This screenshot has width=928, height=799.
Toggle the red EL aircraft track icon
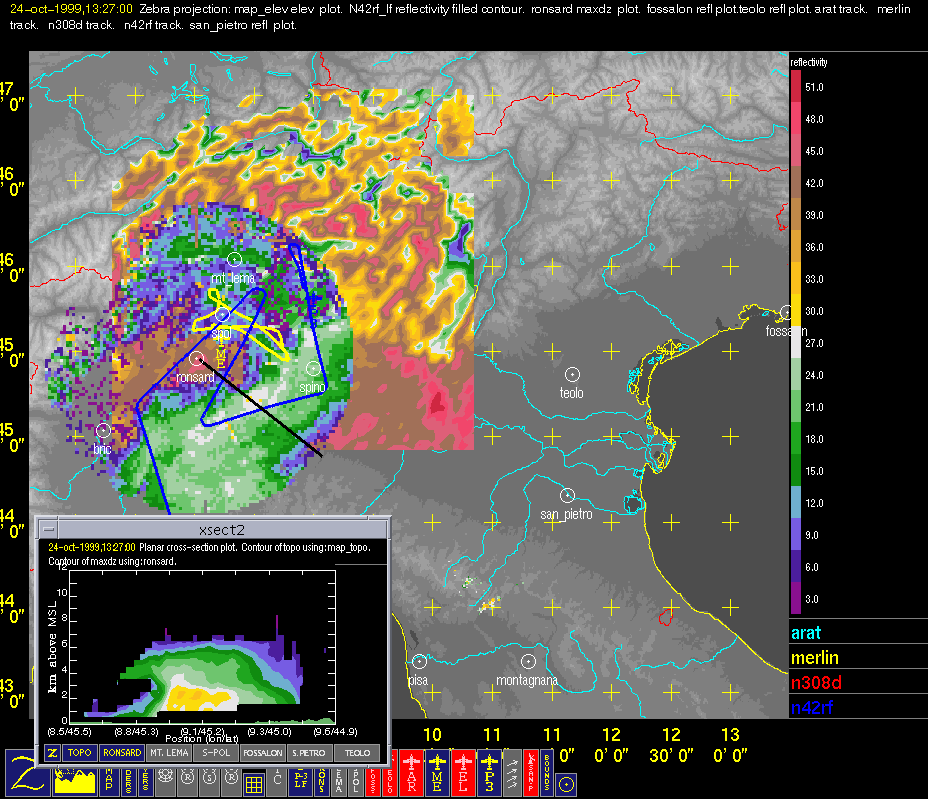(x=463, y=772)
